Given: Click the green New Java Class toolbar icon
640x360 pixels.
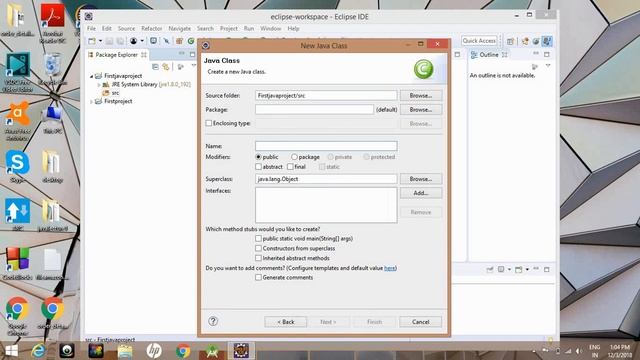Looking at the screenshot, I should 191,41.
